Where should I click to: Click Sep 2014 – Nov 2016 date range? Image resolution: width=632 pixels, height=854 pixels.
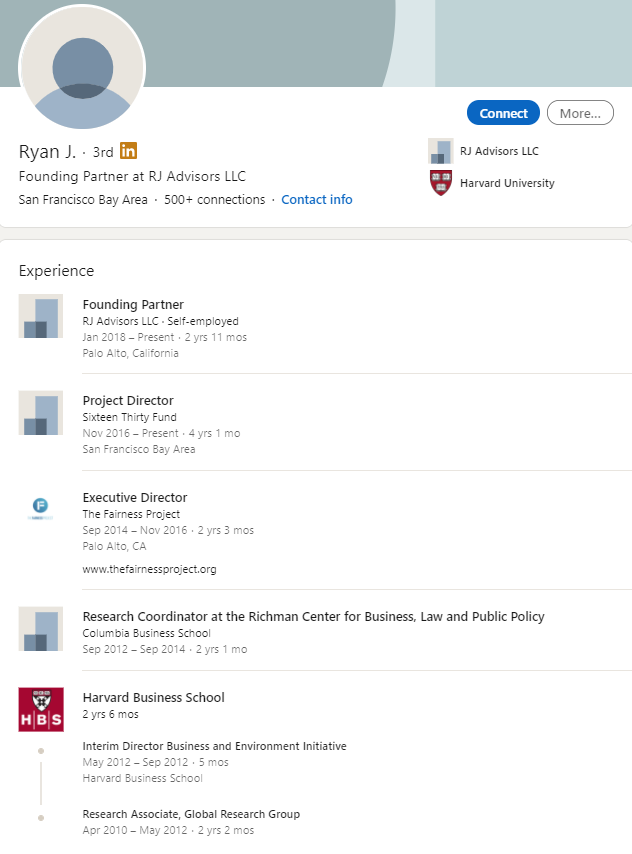click(135, 530)
